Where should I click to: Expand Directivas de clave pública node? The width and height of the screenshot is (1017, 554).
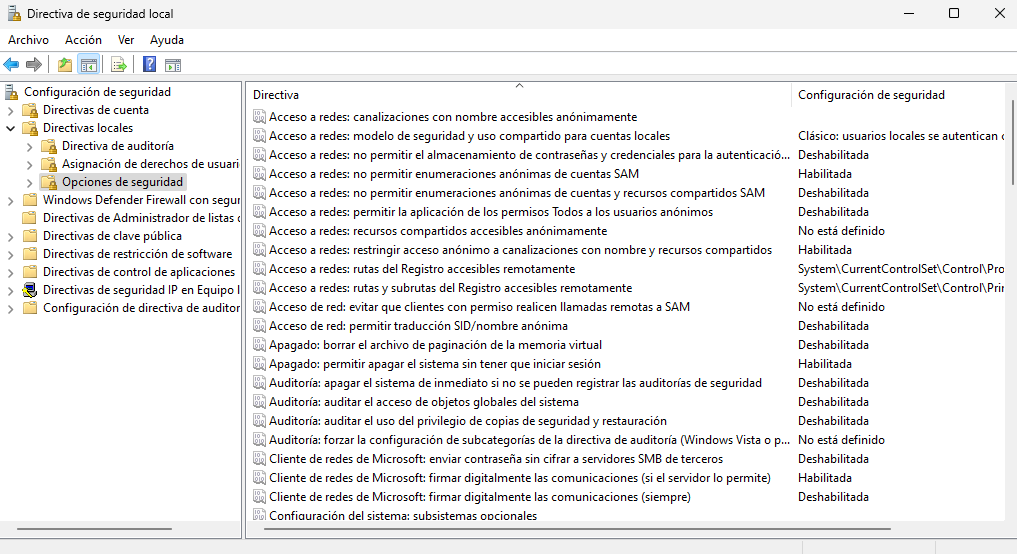click(x=11, y=236)
